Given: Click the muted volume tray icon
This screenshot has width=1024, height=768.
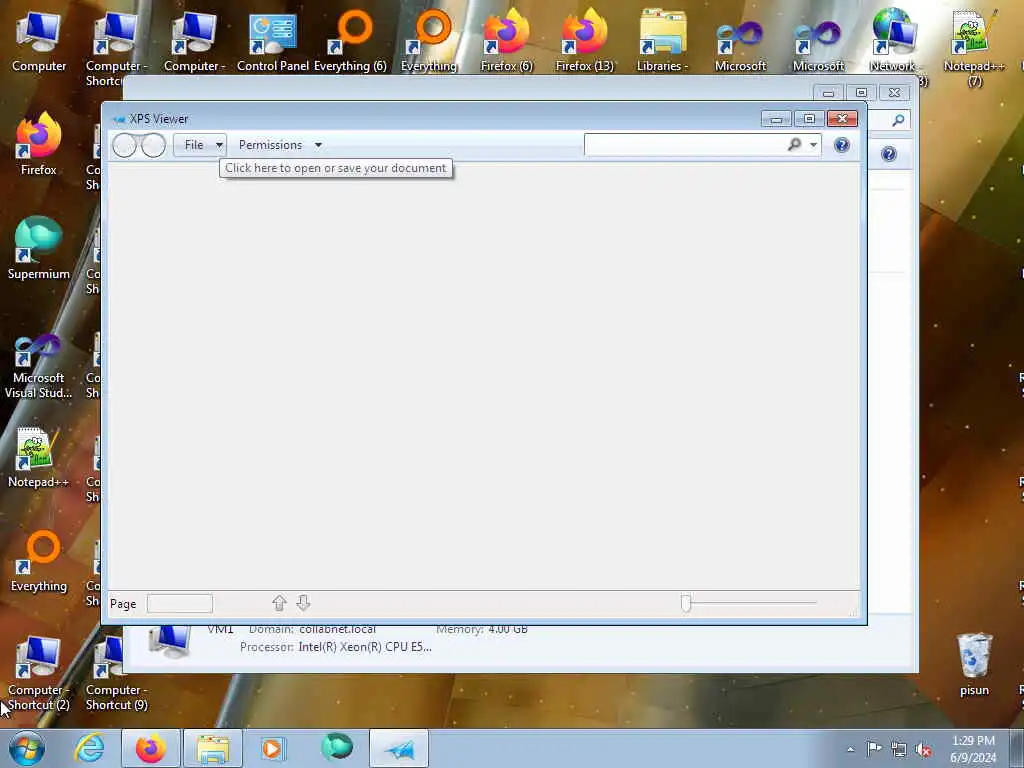Looking at the screenshot, I should (x=923, y=749).
